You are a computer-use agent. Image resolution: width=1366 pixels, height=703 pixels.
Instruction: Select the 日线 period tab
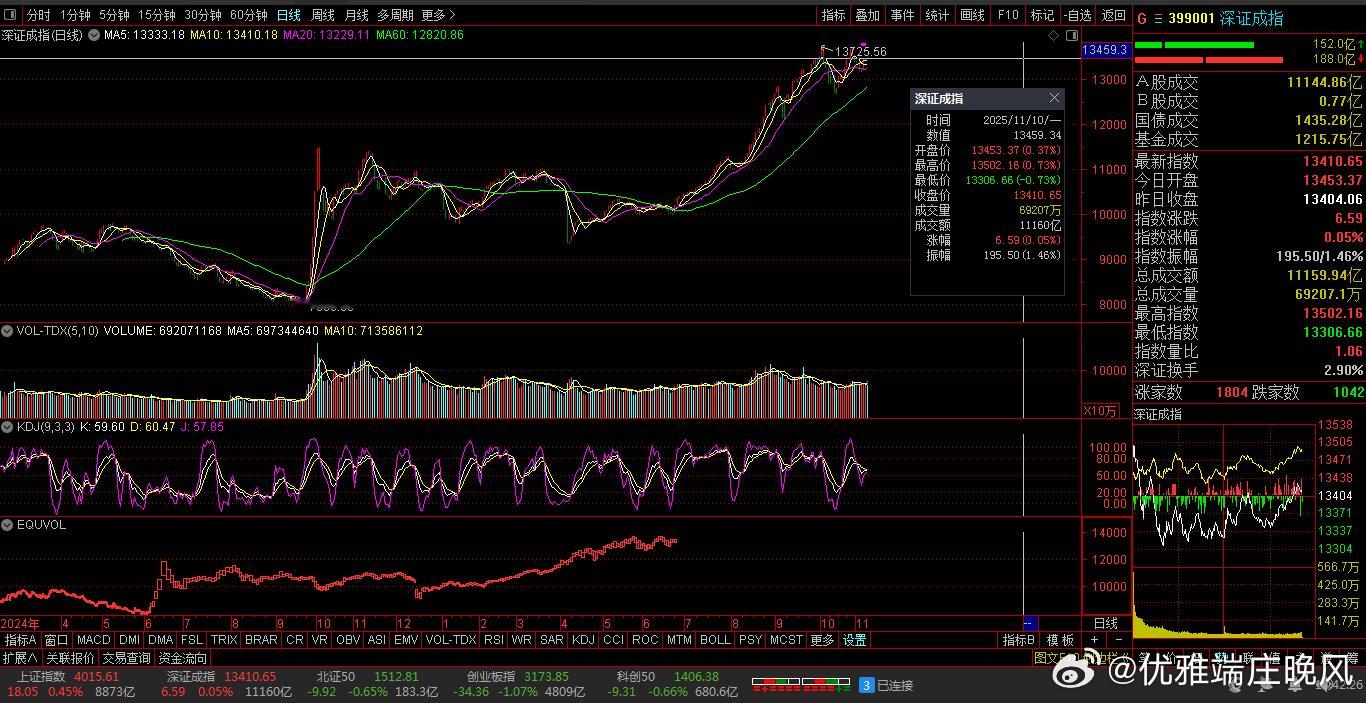tap(289, 15)
